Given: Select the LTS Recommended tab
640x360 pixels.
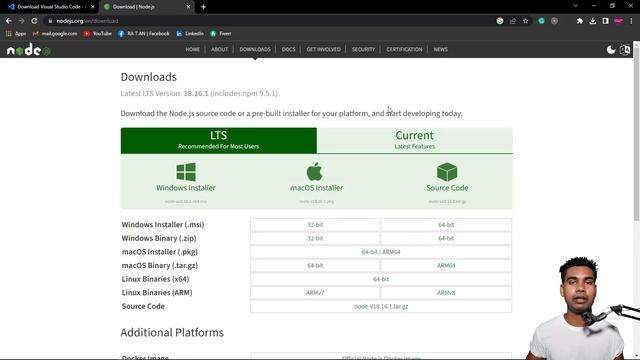Looking at the screenshot, I should pyautogui.click(x=219, y=140).
